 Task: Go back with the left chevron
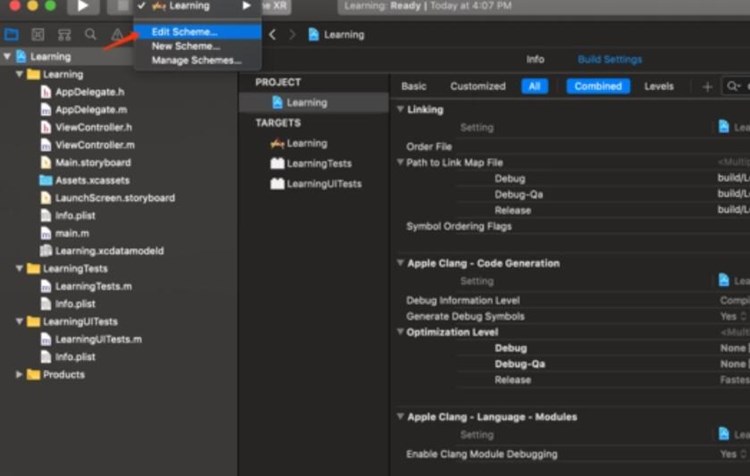pyautogui.click(x=272, y=34)
